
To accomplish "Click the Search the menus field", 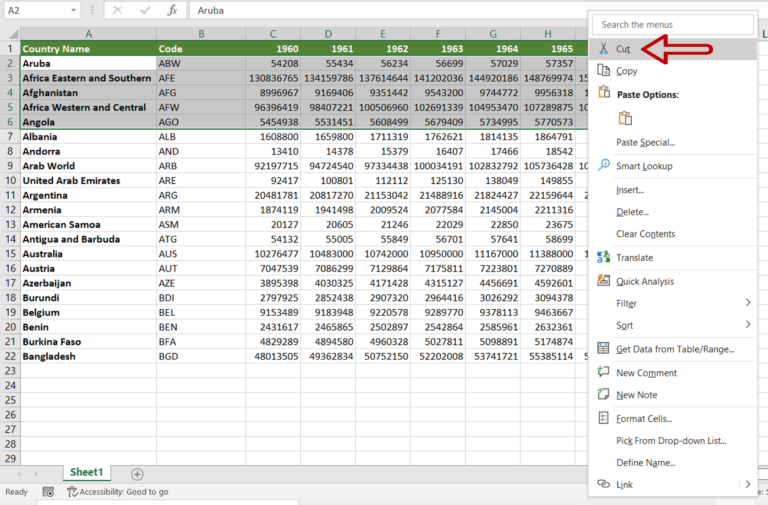I will [672, 24].
